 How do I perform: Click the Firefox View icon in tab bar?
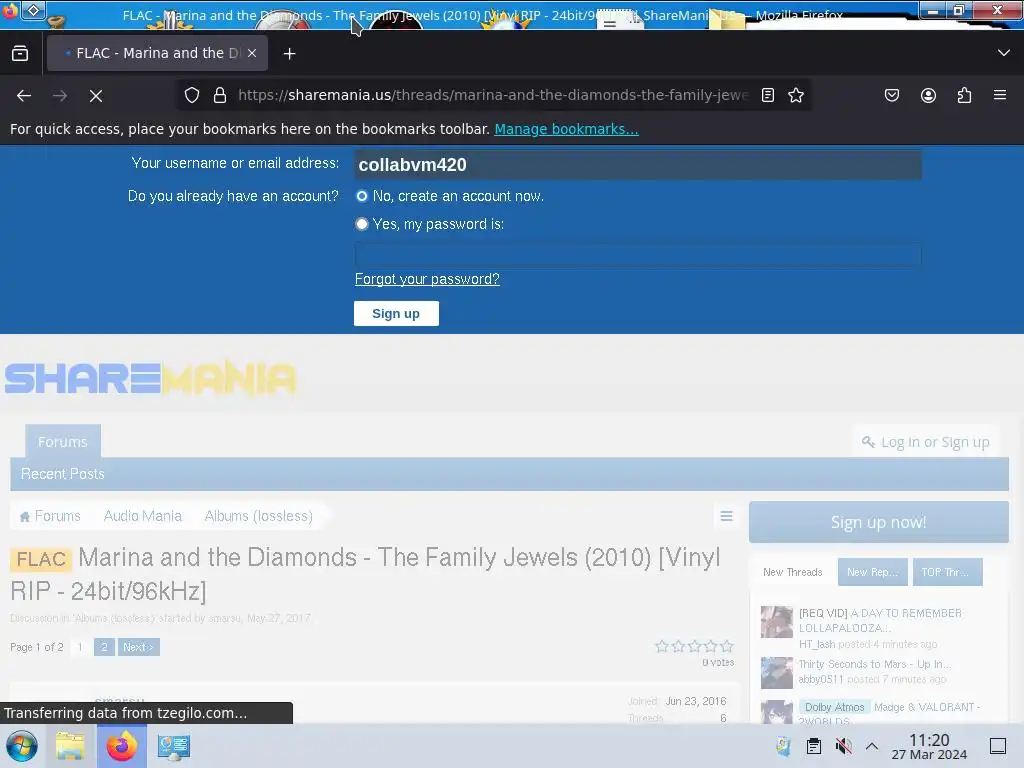20,54
